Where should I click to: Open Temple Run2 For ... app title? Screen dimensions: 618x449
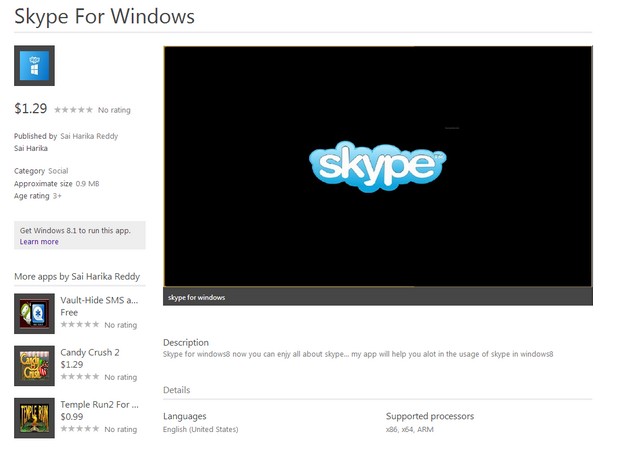point(99,404)
